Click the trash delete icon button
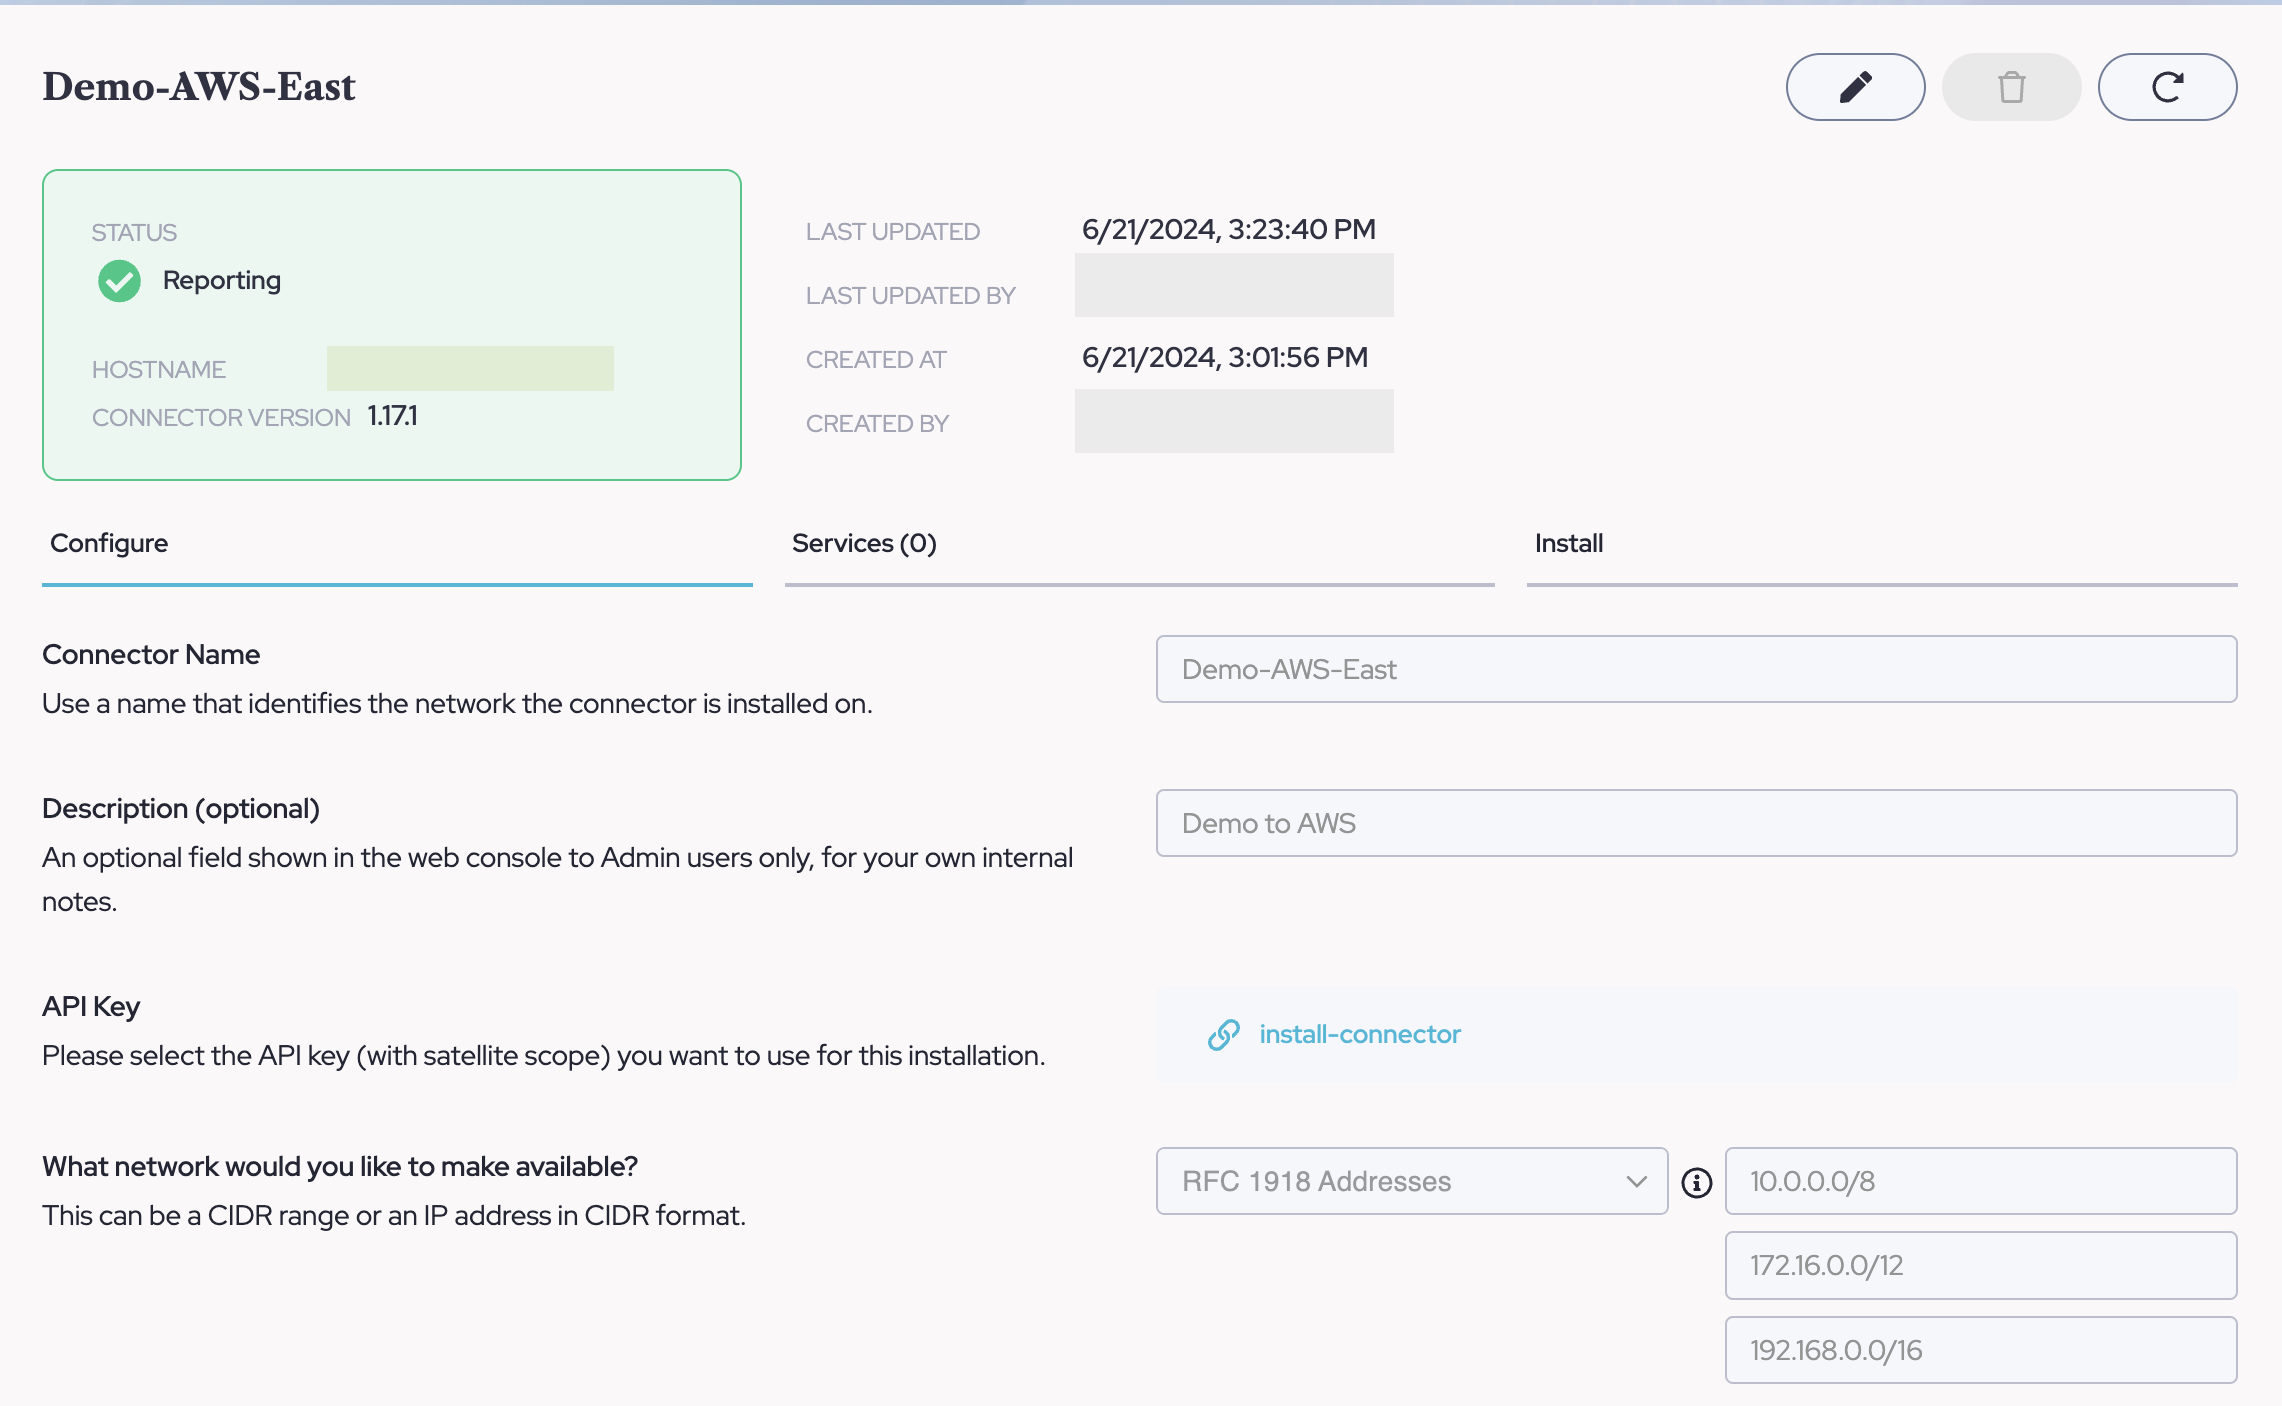Image resolution: width=2282 pixels, height=1406 pixels. tap(2011, 87)
